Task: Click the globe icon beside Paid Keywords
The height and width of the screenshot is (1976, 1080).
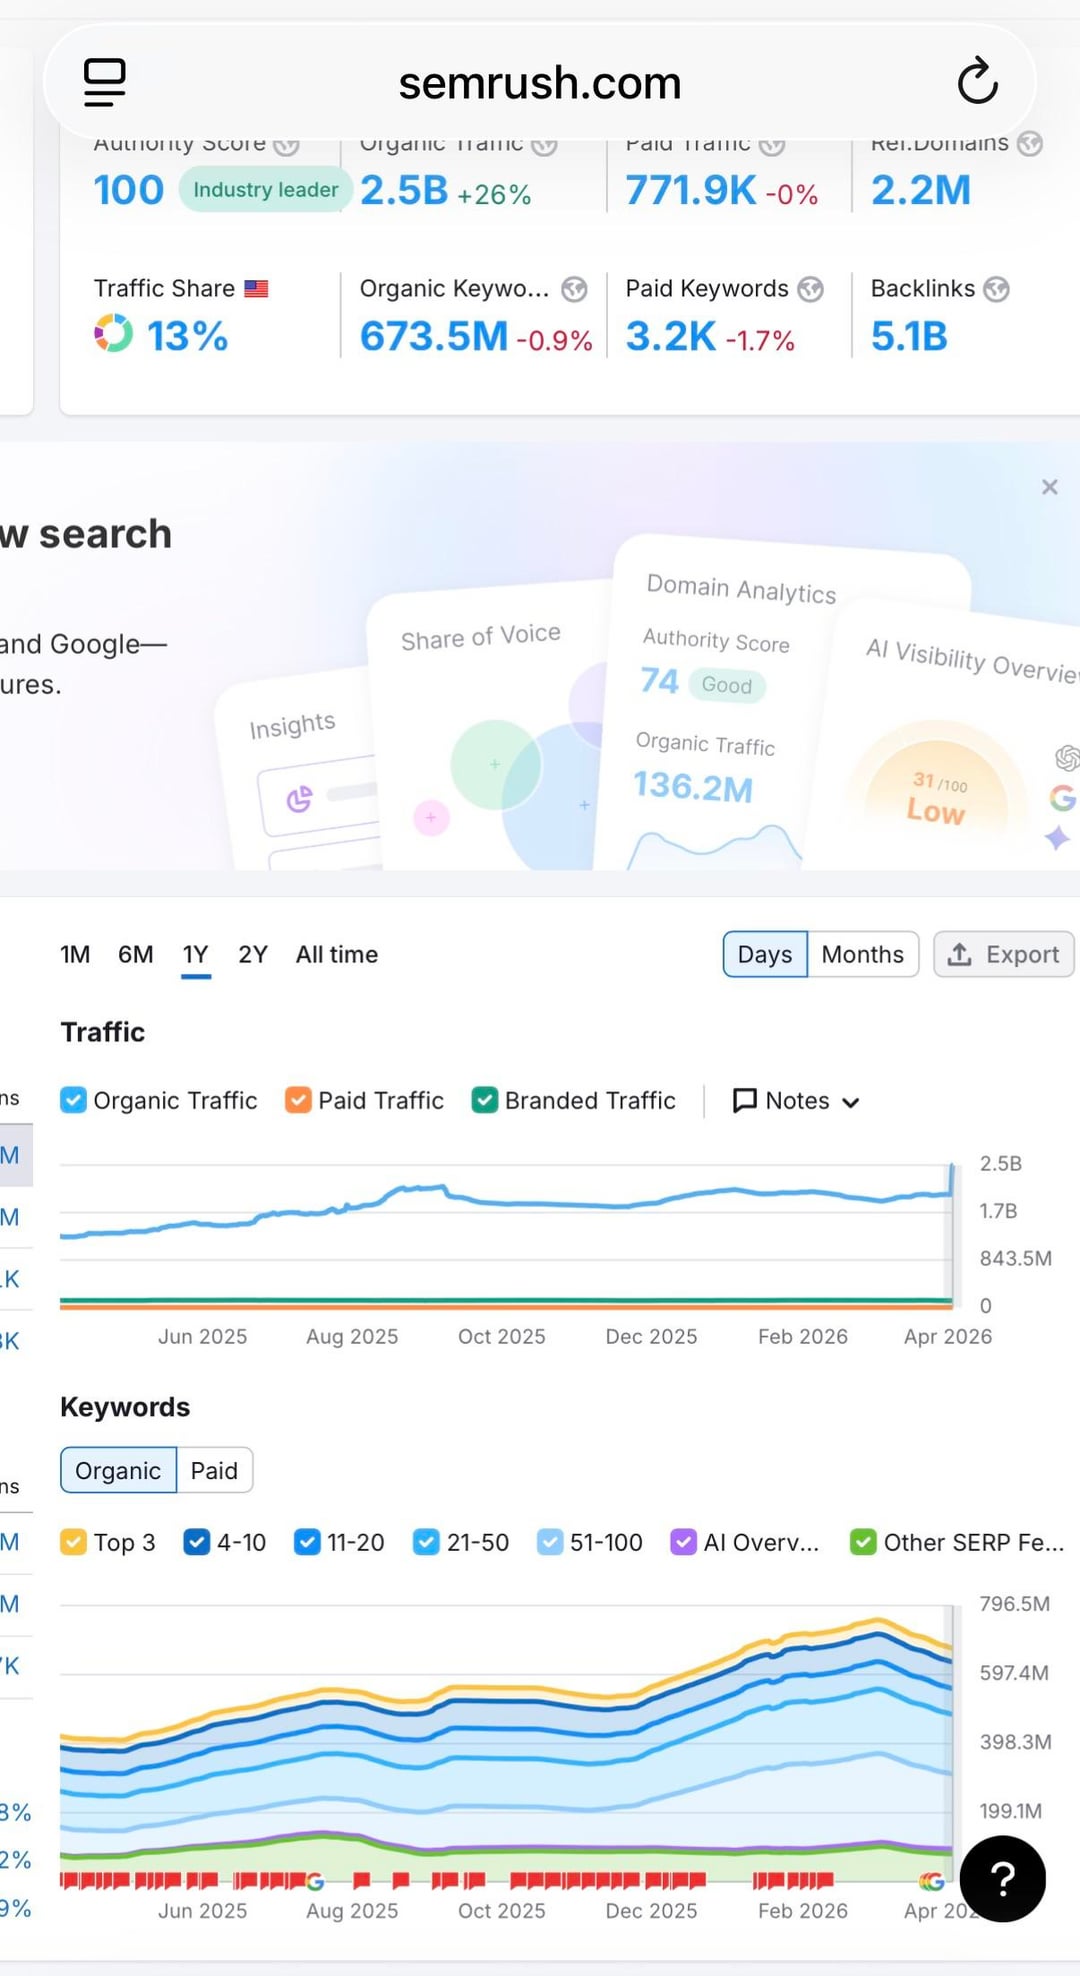Action: [x=810, y=289]
